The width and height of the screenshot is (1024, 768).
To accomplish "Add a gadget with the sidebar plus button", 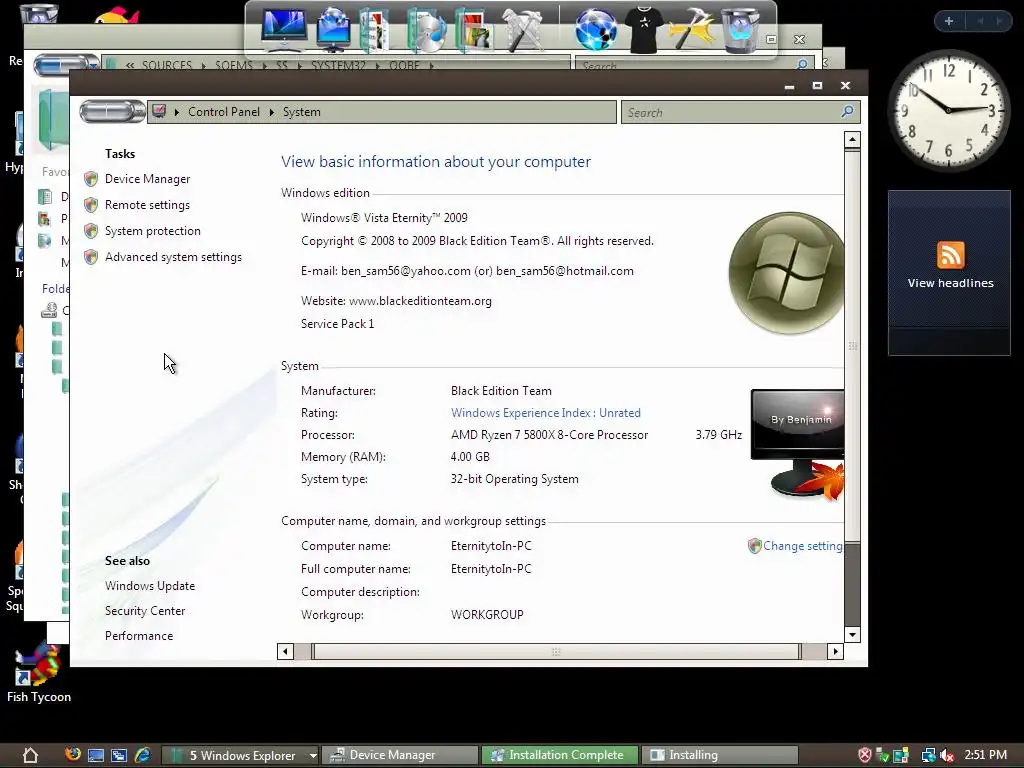I will click(x=949, y=21).
